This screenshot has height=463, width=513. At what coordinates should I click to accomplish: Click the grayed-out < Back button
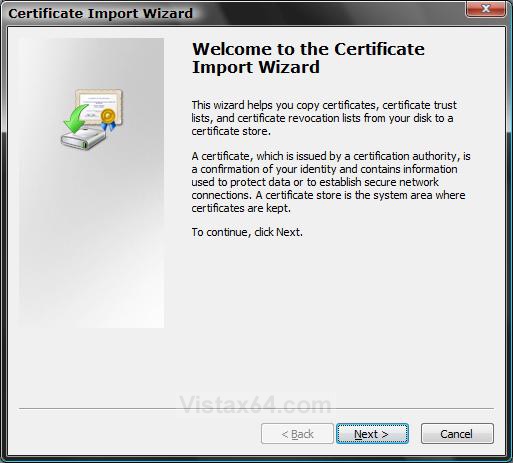[297, 434]
